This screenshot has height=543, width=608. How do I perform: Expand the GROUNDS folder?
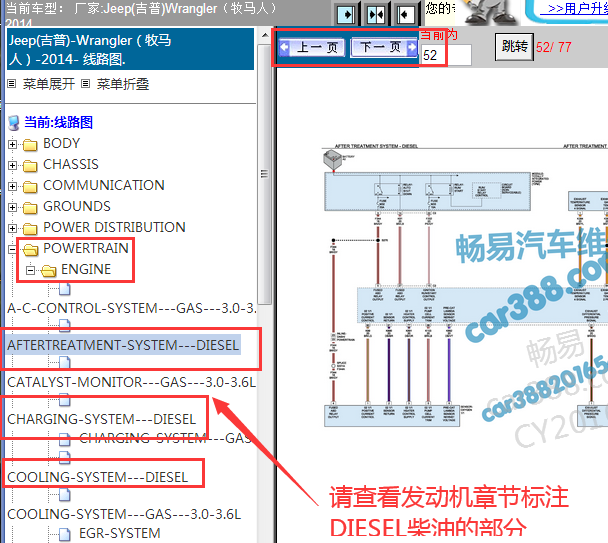[x=12, y=207]
